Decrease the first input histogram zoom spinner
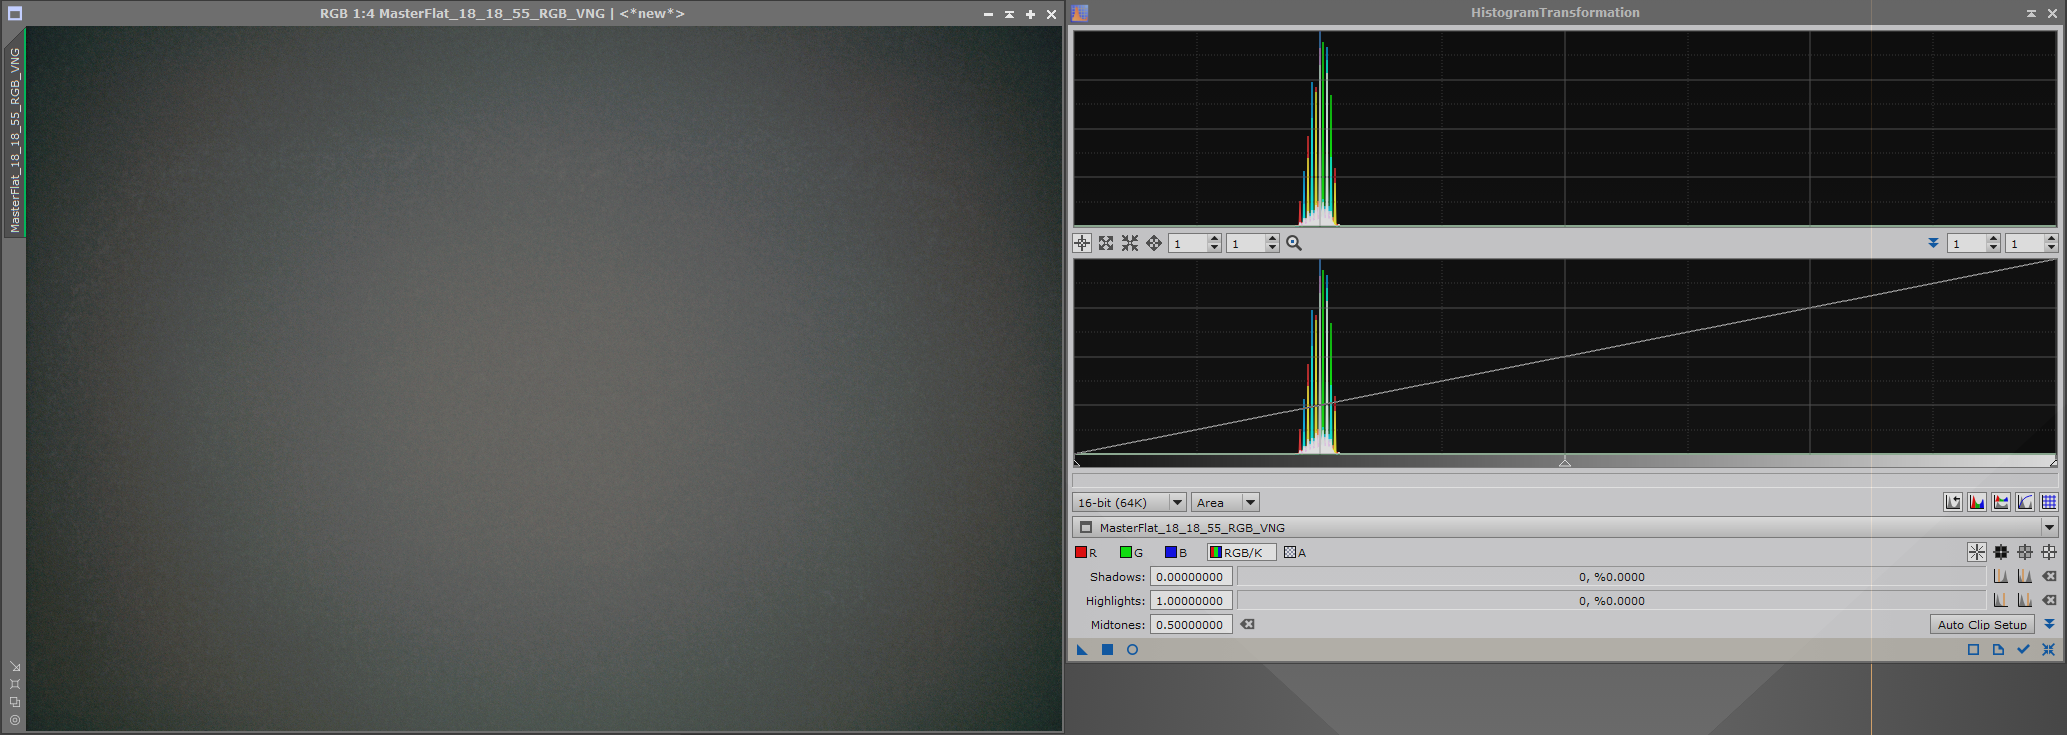The width and height of the screenshot is (2067, 735). (x=1214, y=247)
